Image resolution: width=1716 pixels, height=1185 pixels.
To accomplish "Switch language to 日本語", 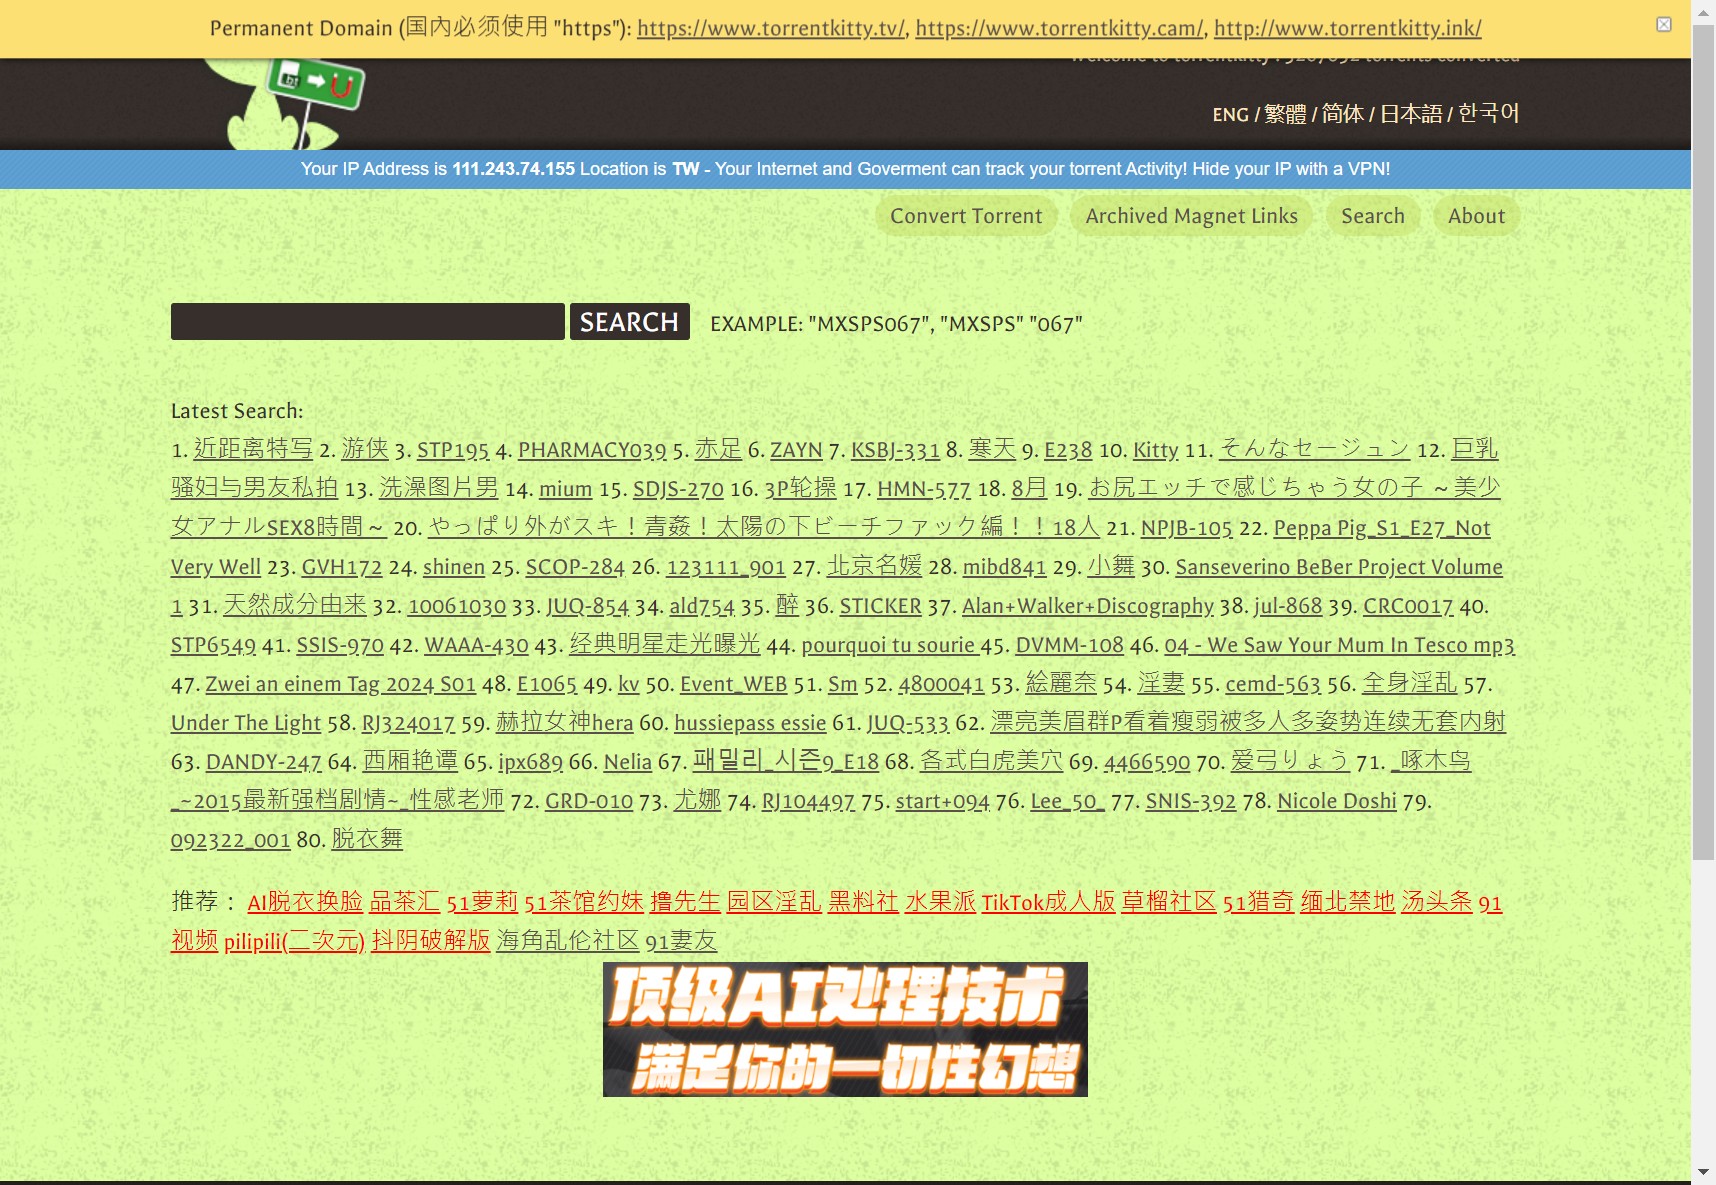I will point(1410,115).
